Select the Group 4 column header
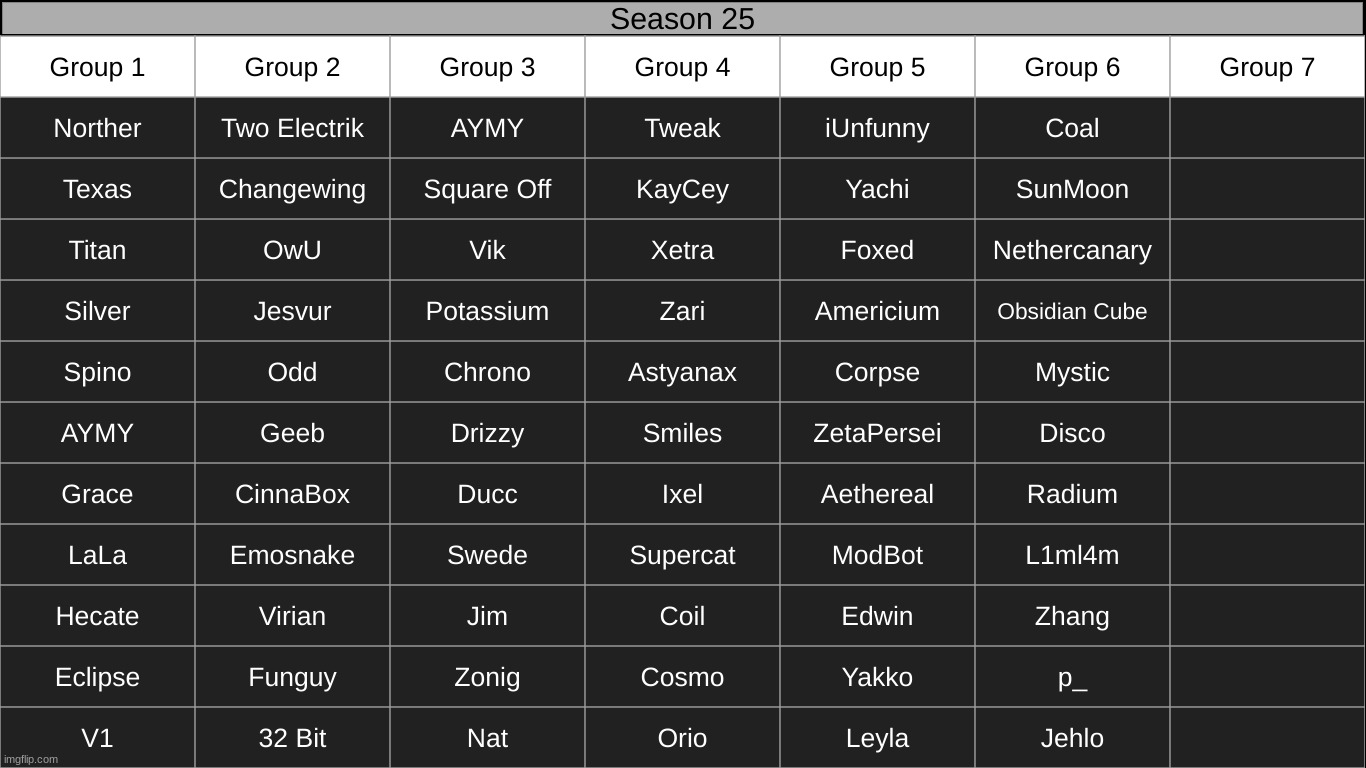The height and width of the screenshot is (768, 1366). pyautogui.click(x=682, y=67)
